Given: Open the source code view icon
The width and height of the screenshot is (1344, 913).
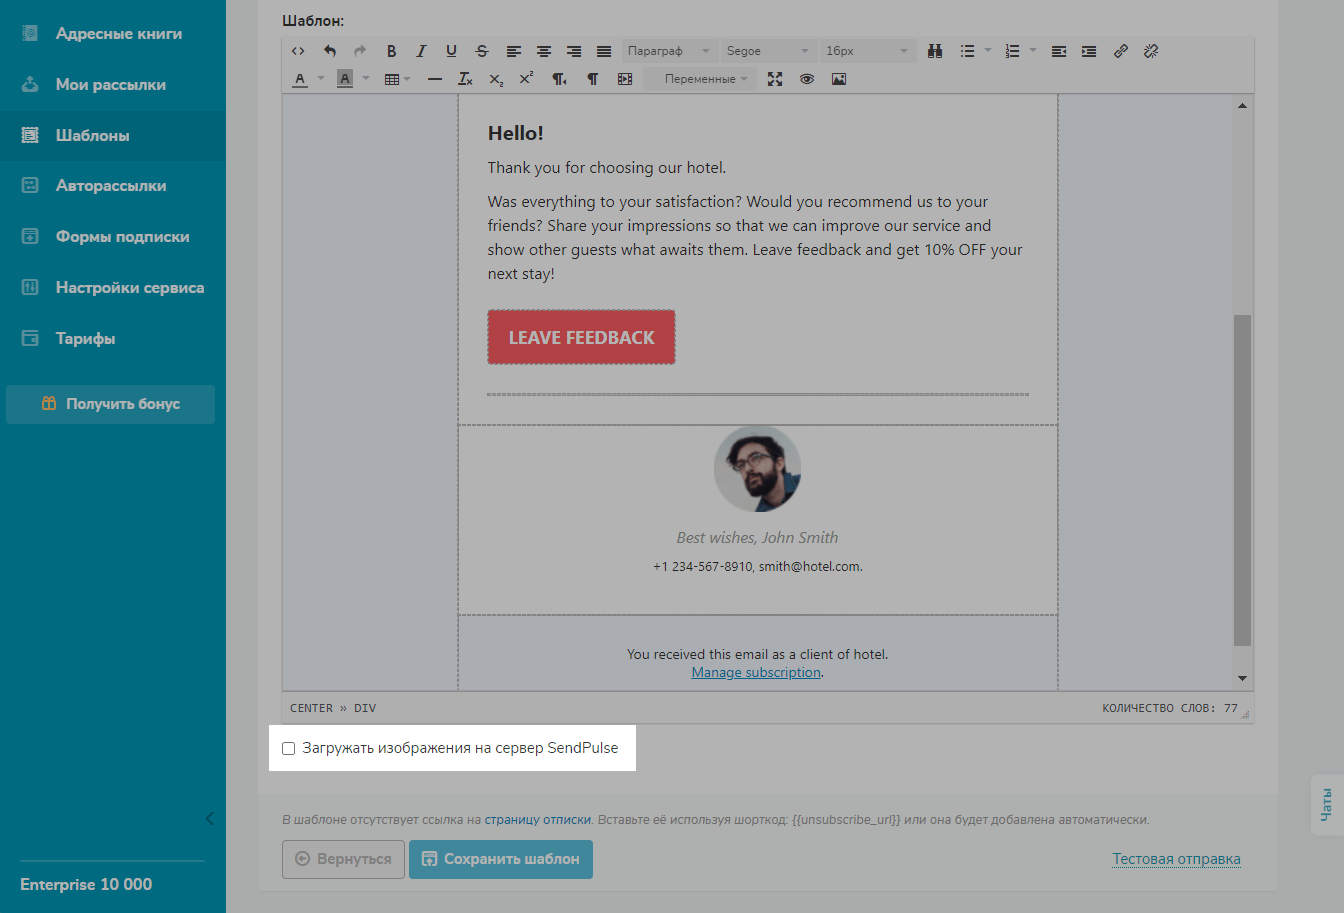Looking at the screenshot, I should 298,51.
